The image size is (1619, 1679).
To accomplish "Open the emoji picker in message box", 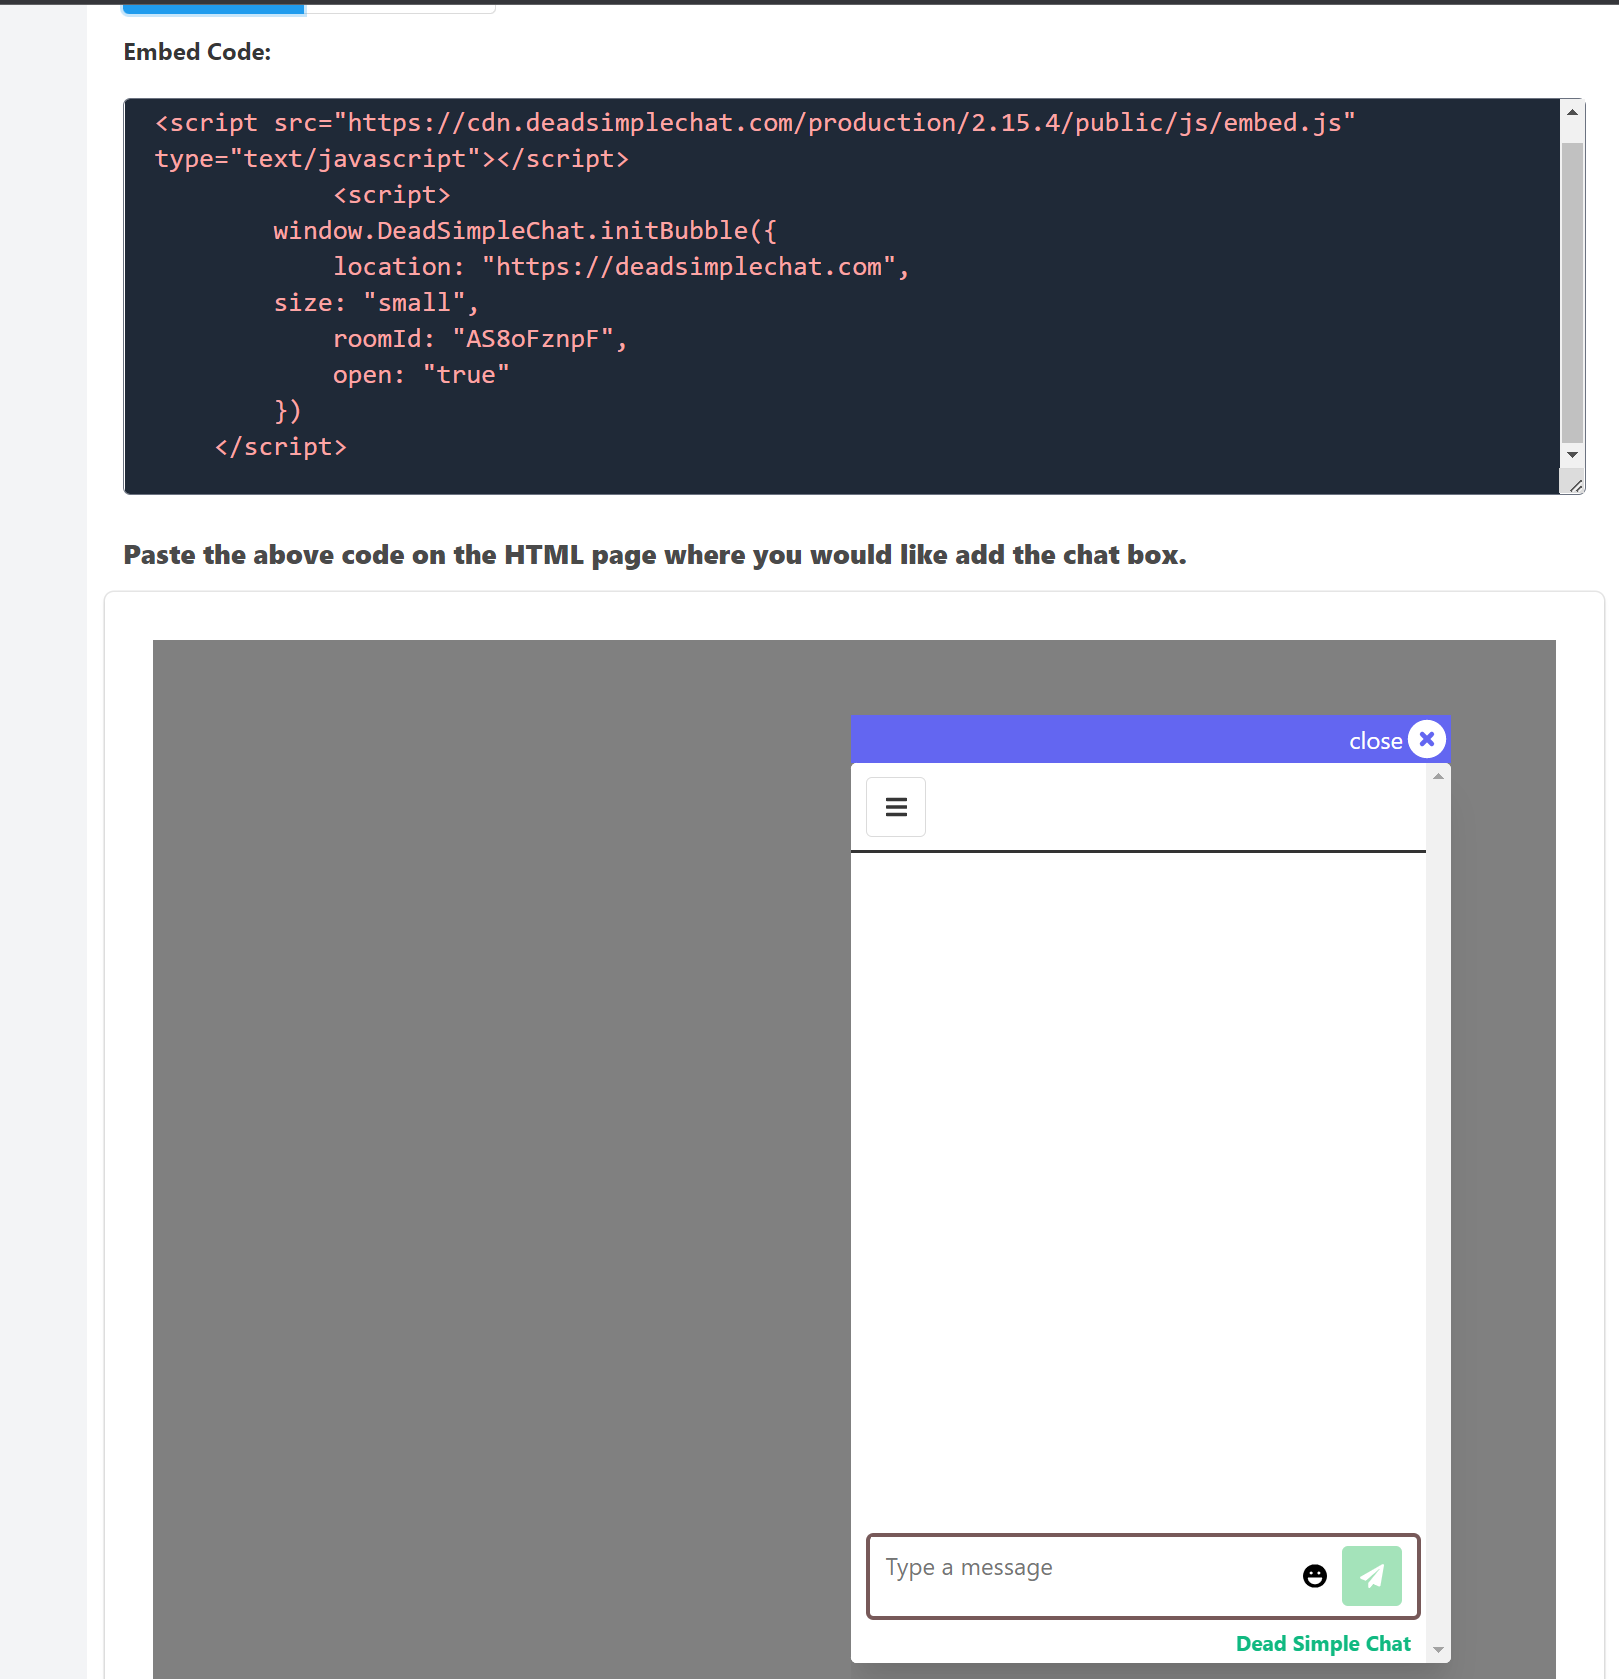I will coord(1314,1576).
